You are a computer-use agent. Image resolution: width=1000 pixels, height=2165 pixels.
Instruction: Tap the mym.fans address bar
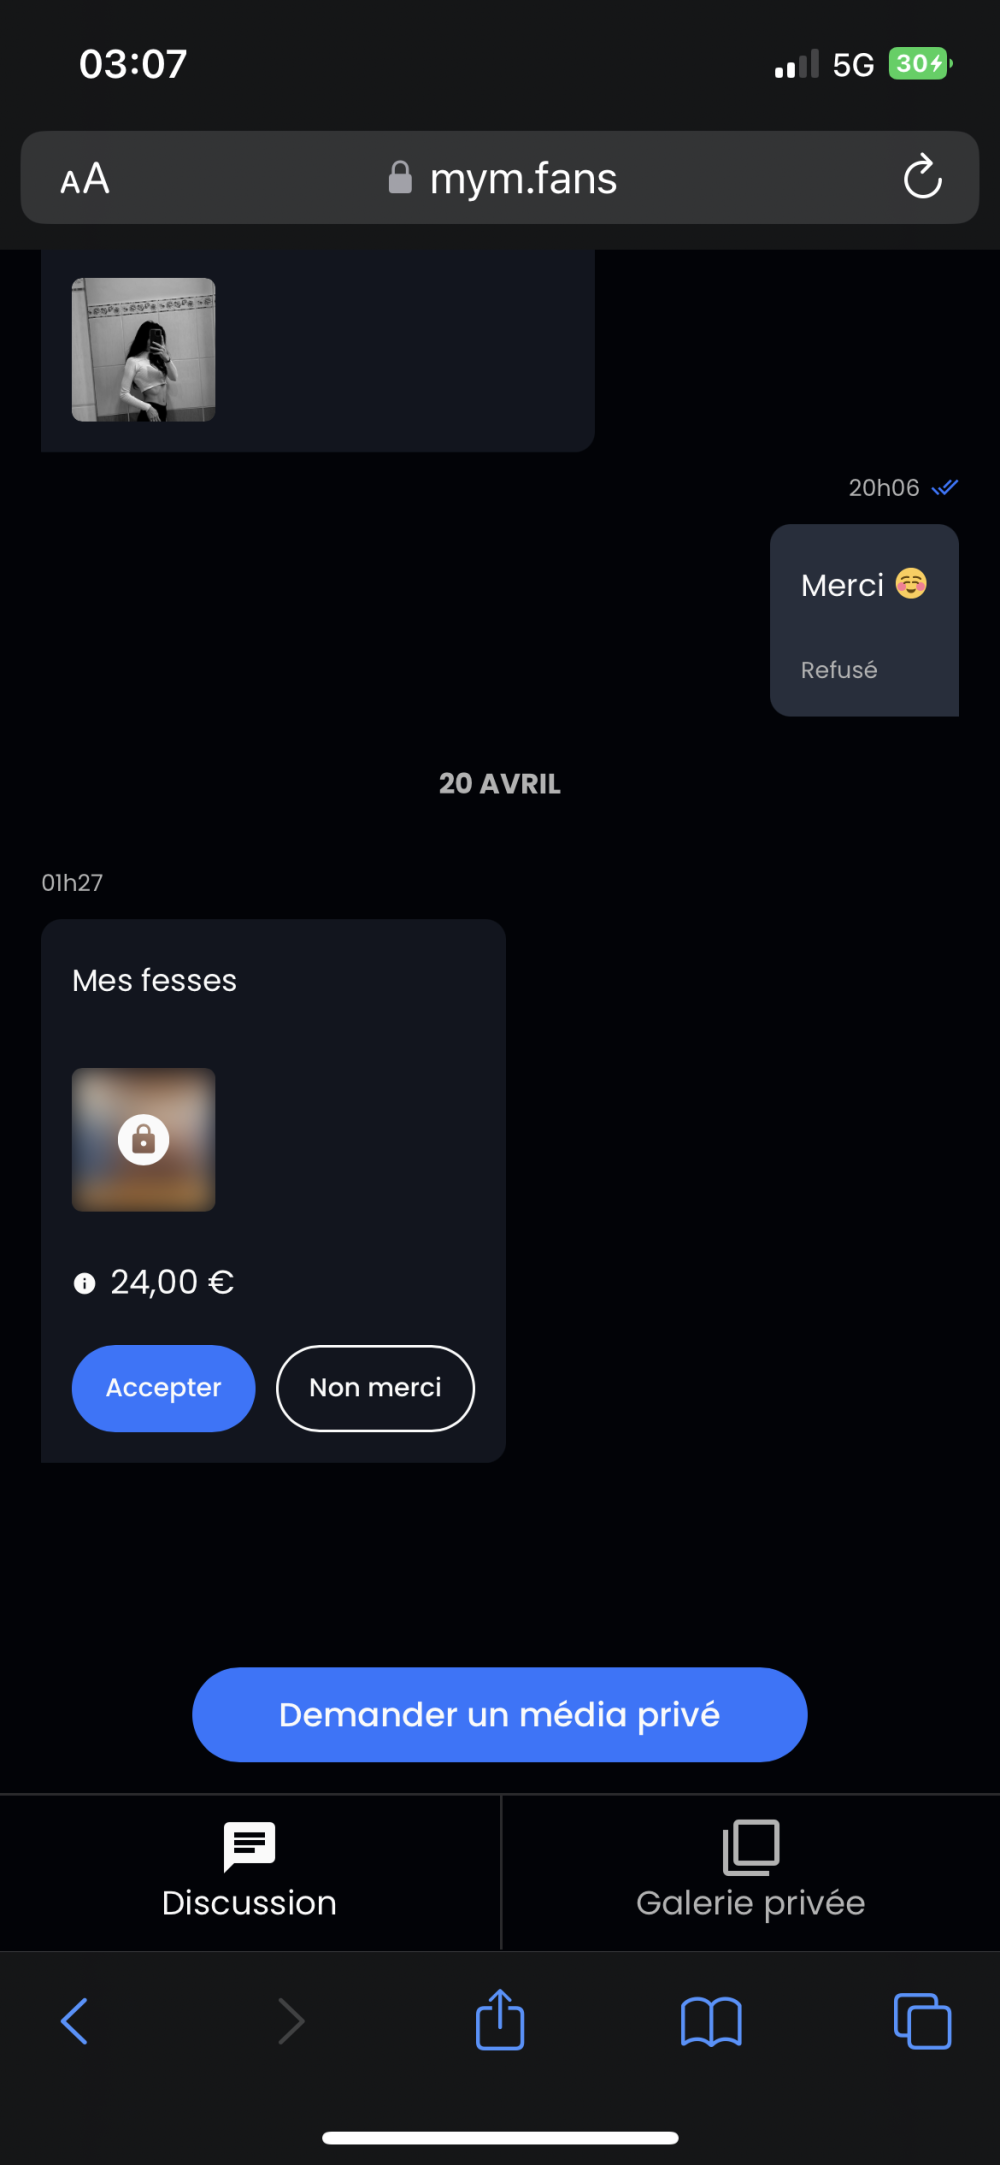[x=500, y=178]
